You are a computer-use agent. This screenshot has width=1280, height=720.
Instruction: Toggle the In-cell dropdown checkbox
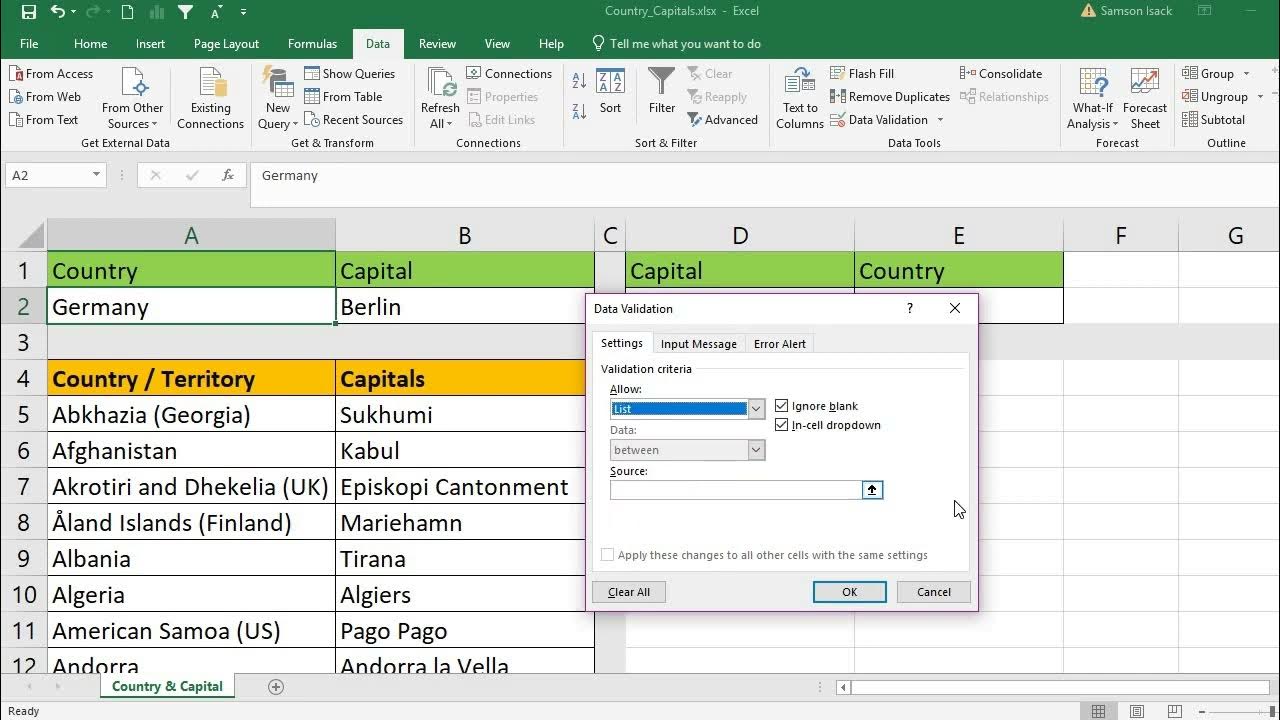coord(782,425)
